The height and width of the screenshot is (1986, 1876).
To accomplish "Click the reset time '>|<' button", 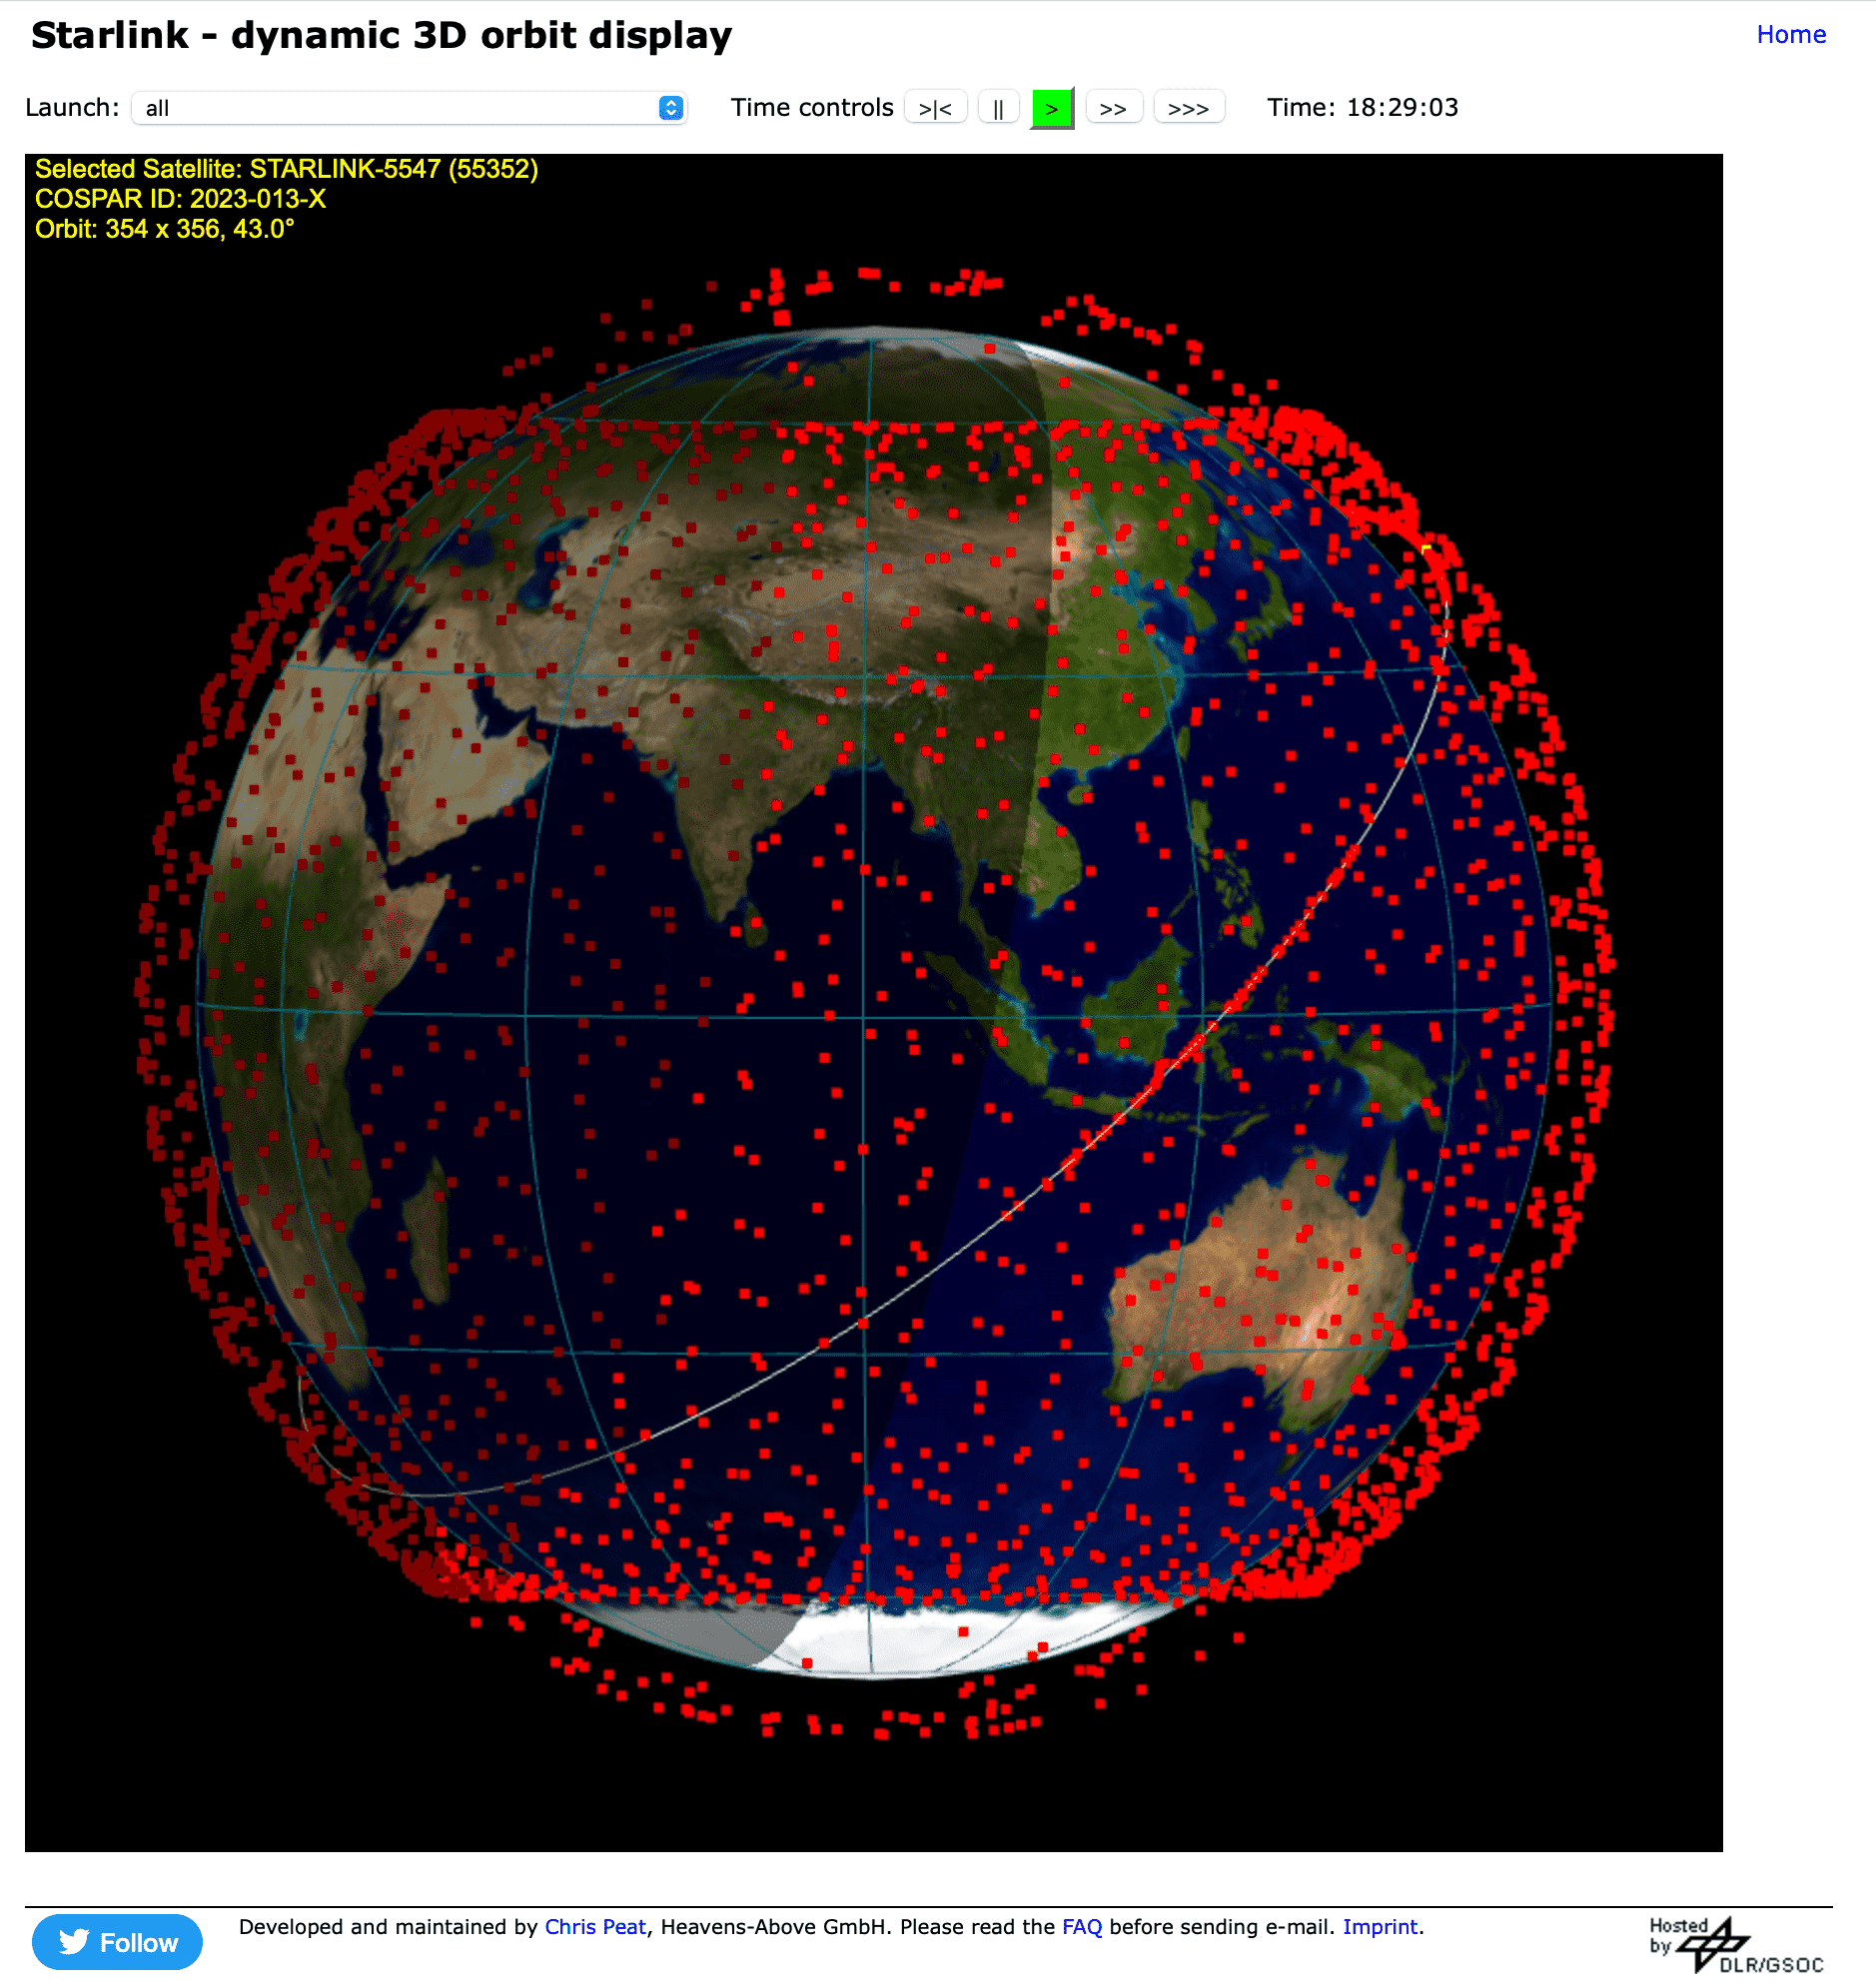I will coord(934,108).
